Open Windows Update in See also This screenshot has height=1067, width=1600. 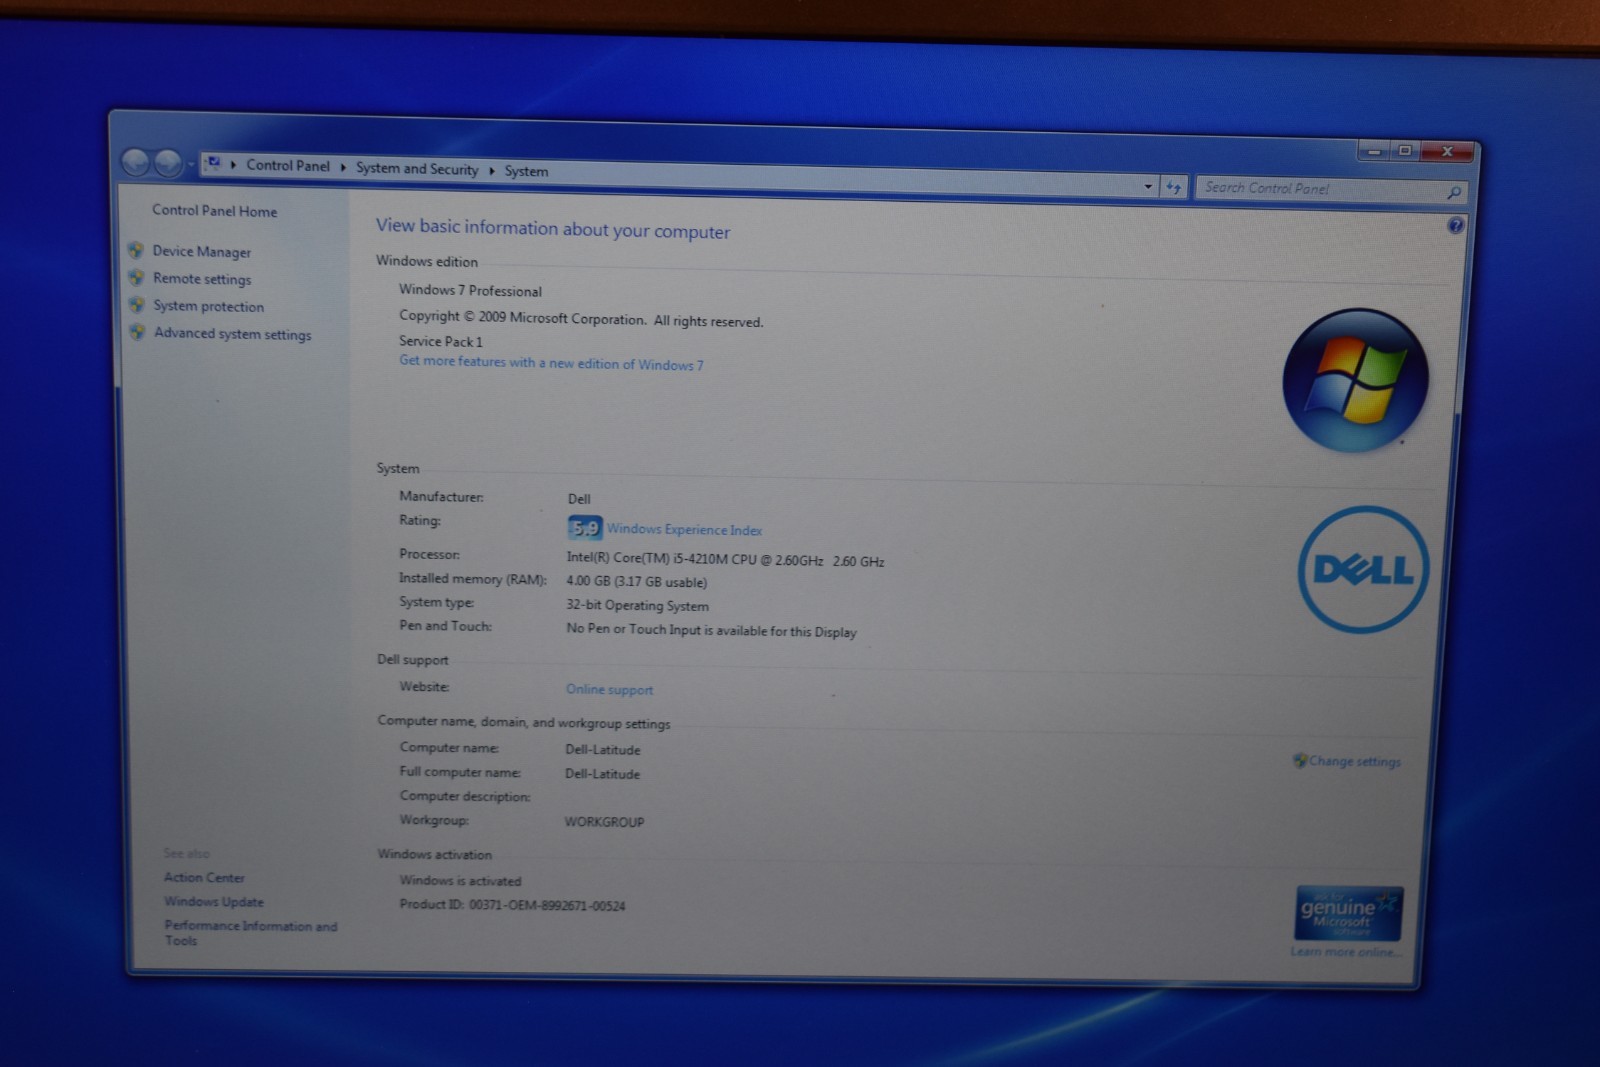tap(214, 901)
